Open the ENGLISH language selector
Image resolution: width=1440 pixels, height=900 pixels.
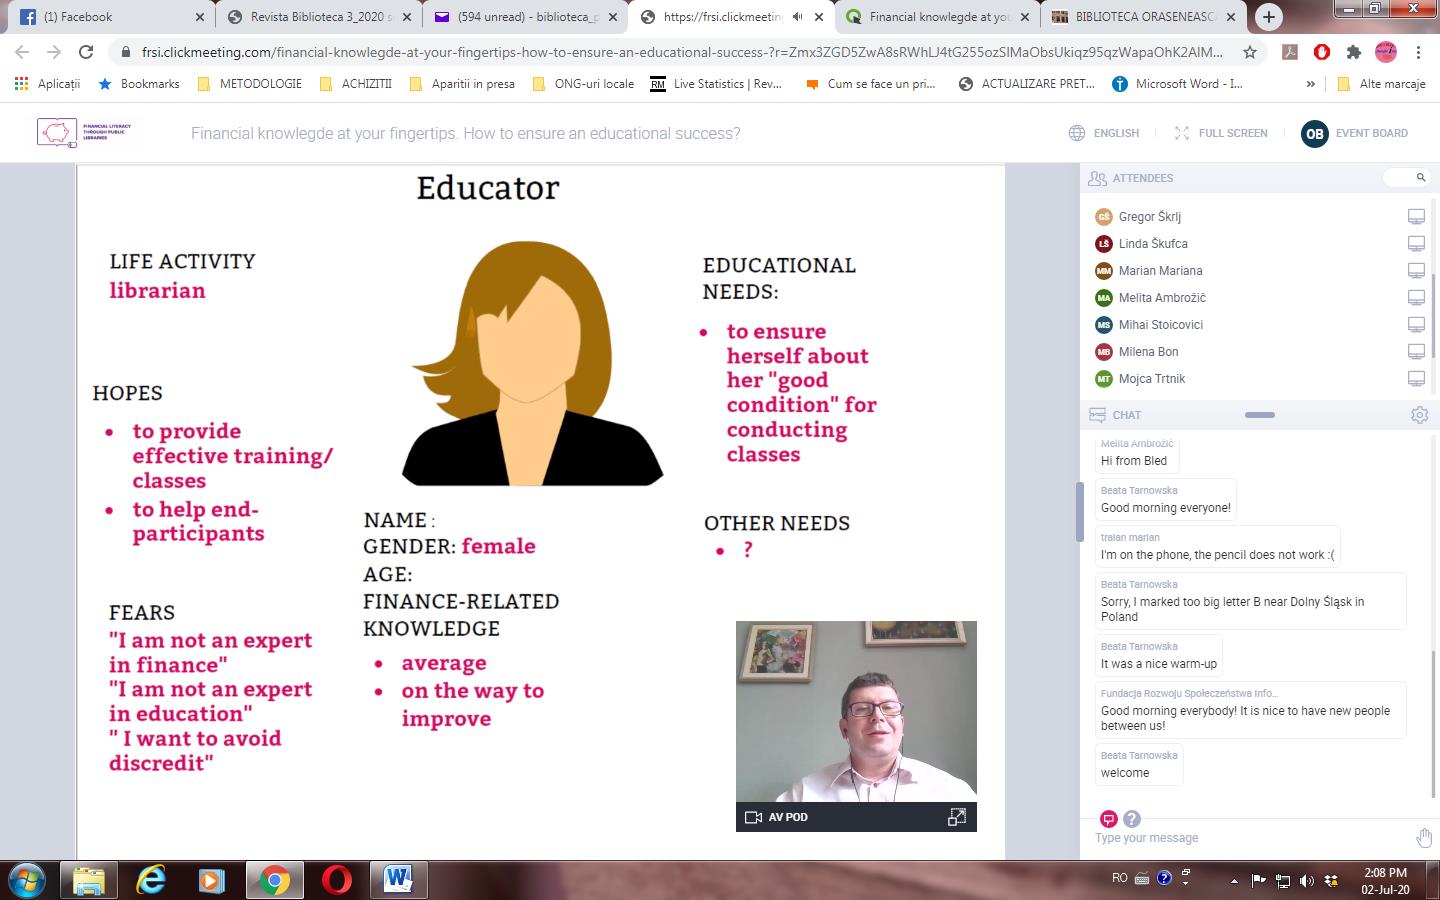point(1104,133)
